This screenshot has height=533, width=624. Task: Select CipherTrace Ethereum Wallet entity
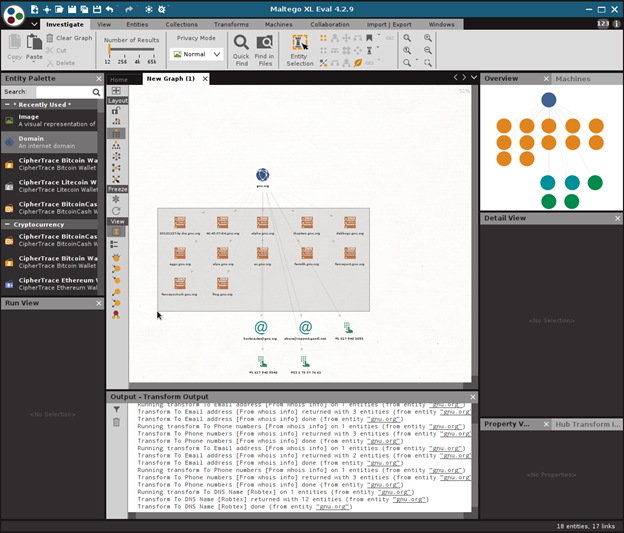click(x=49, y=284)
